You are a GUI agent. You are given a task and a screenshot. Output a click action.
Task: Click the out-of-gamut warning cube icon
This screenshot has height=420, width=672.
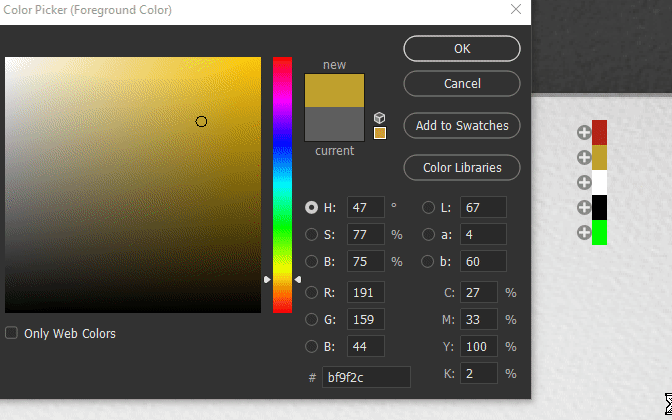380,117
